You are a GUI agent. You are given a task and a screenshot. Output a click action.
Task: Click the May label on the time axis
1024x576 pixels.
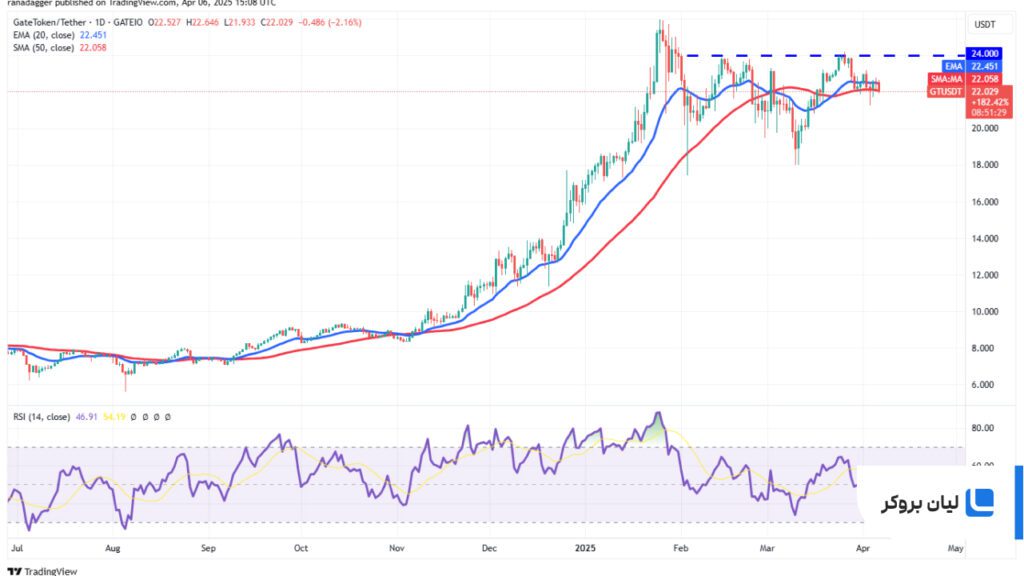pos(955,548)
